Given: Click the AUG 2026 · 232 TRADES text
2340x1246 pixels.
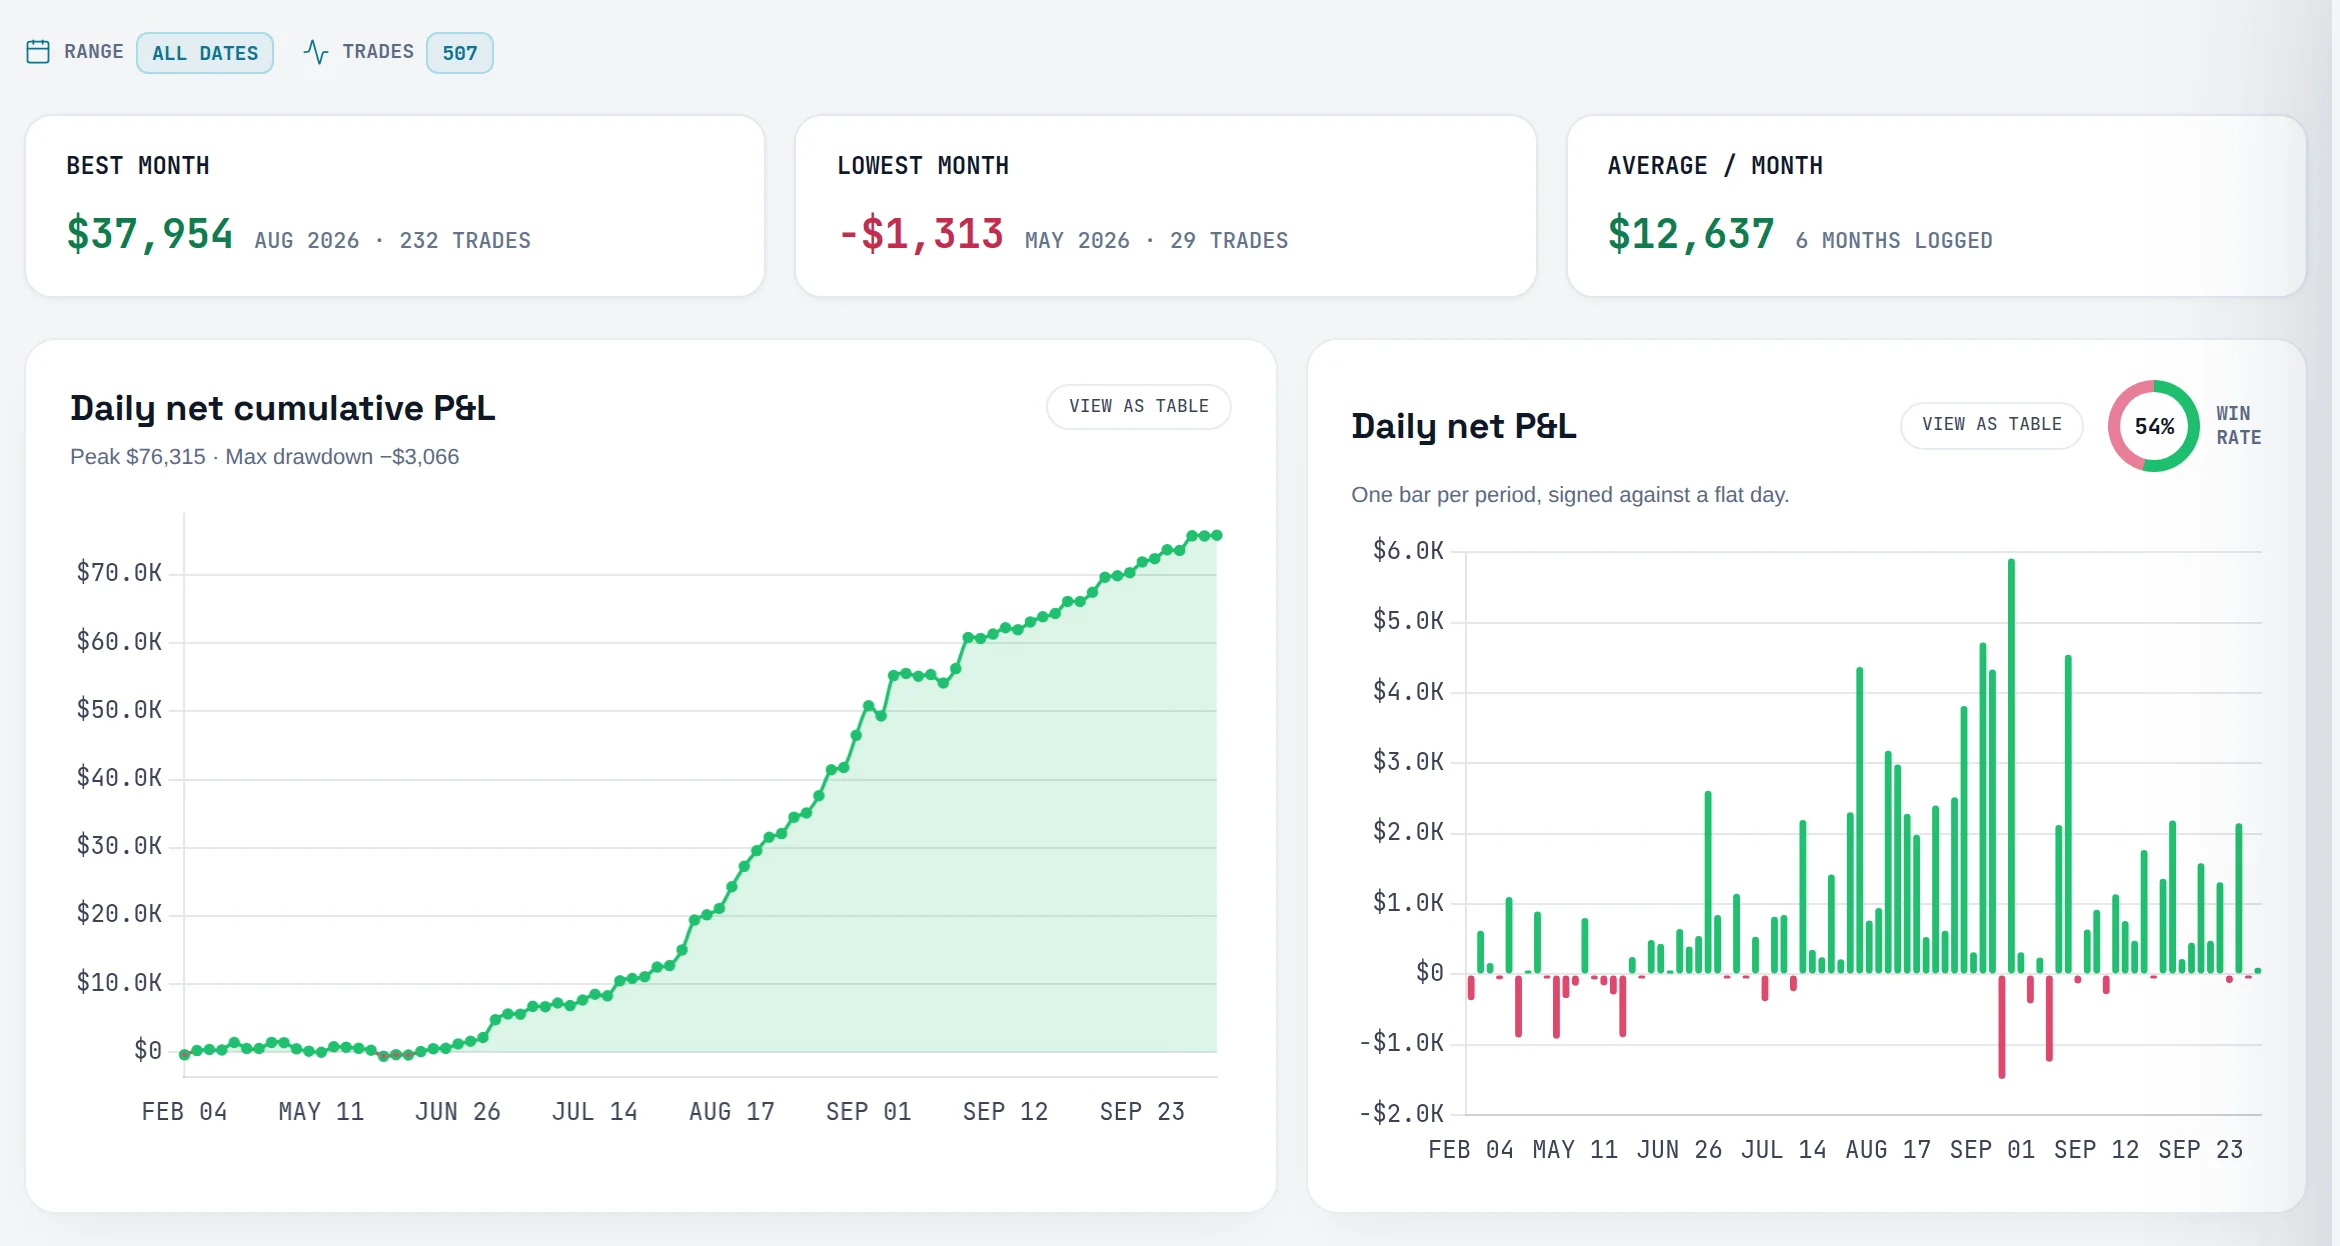Looking at the screenshot, I should click(393, 241).
